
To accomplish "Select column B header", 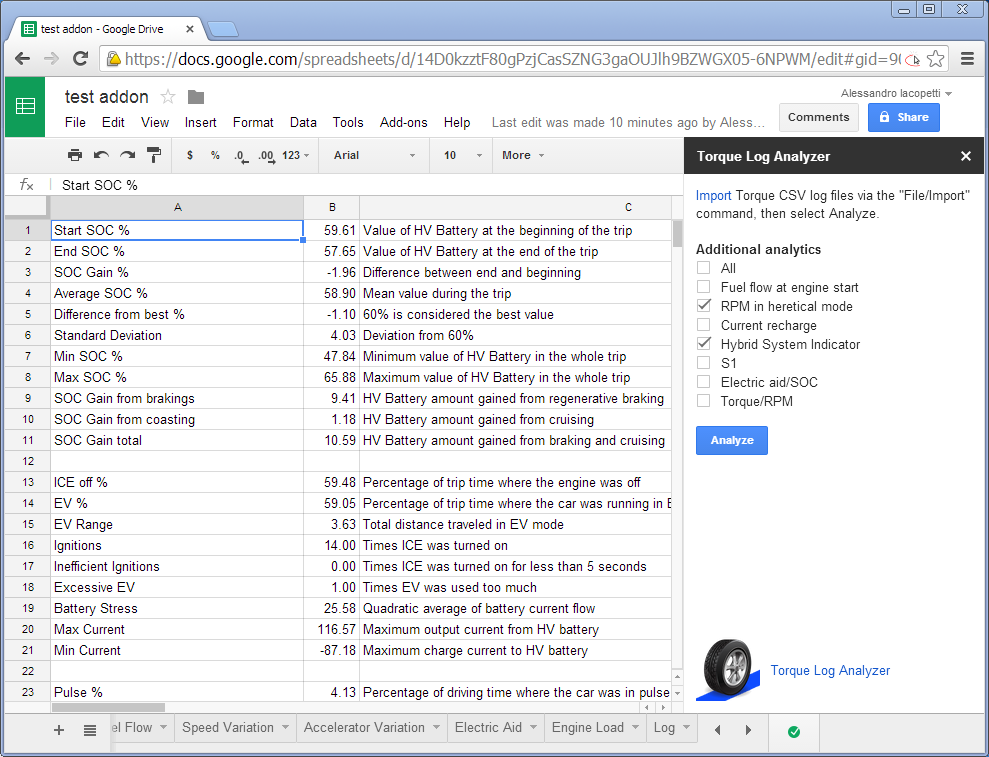I will [332, 207].
